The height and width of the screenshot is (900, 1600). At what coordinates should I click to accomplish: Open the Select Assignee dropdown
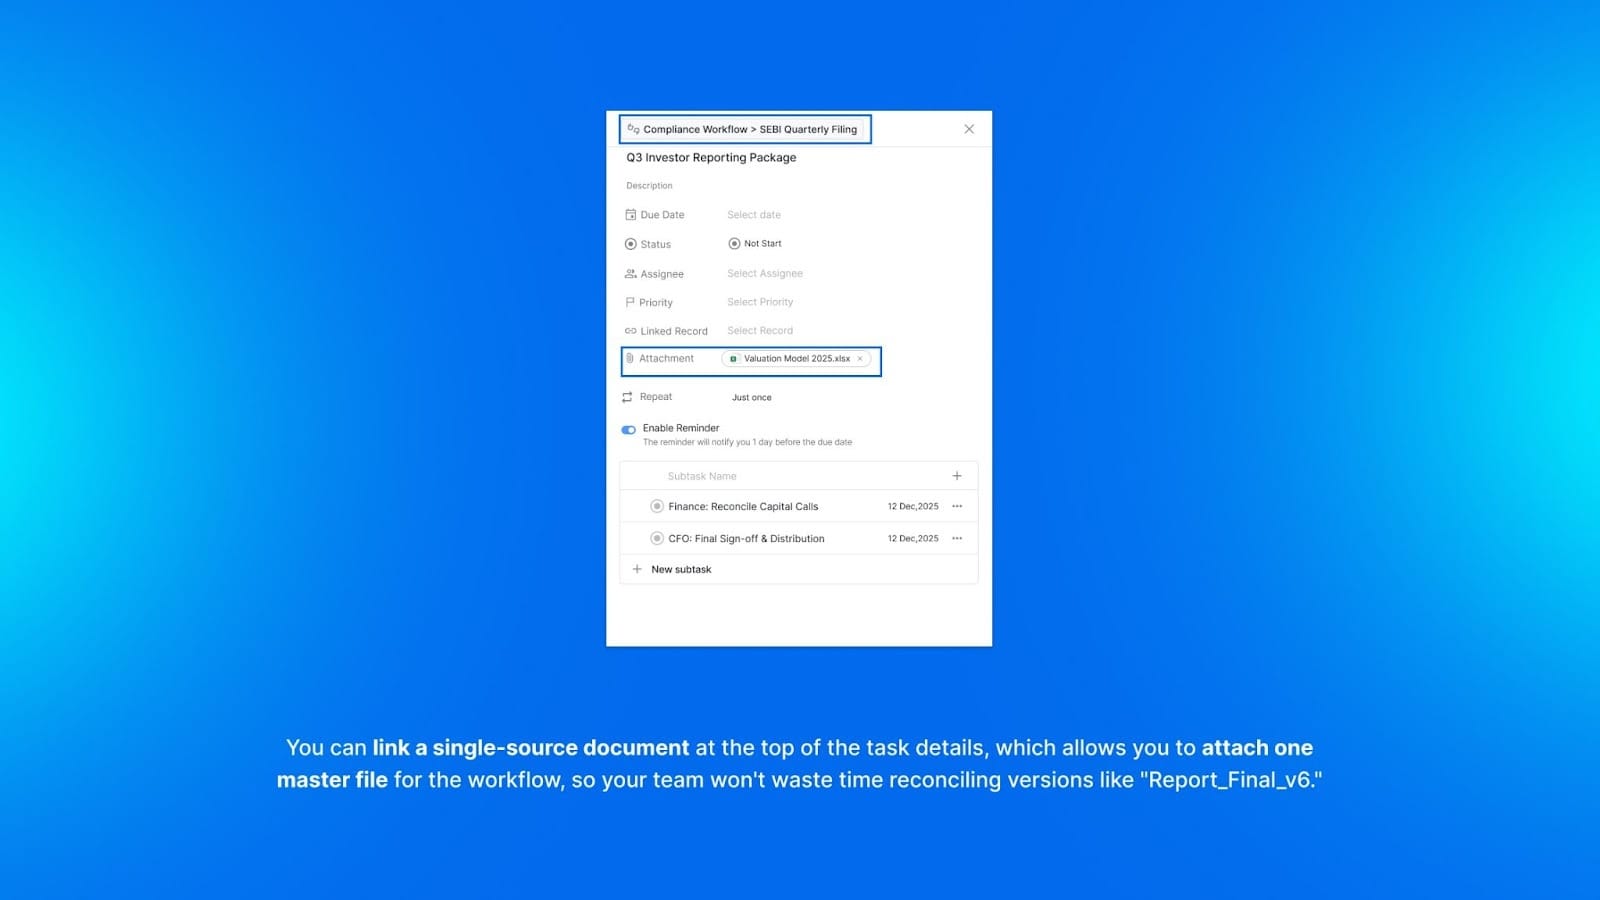(765, 273)
